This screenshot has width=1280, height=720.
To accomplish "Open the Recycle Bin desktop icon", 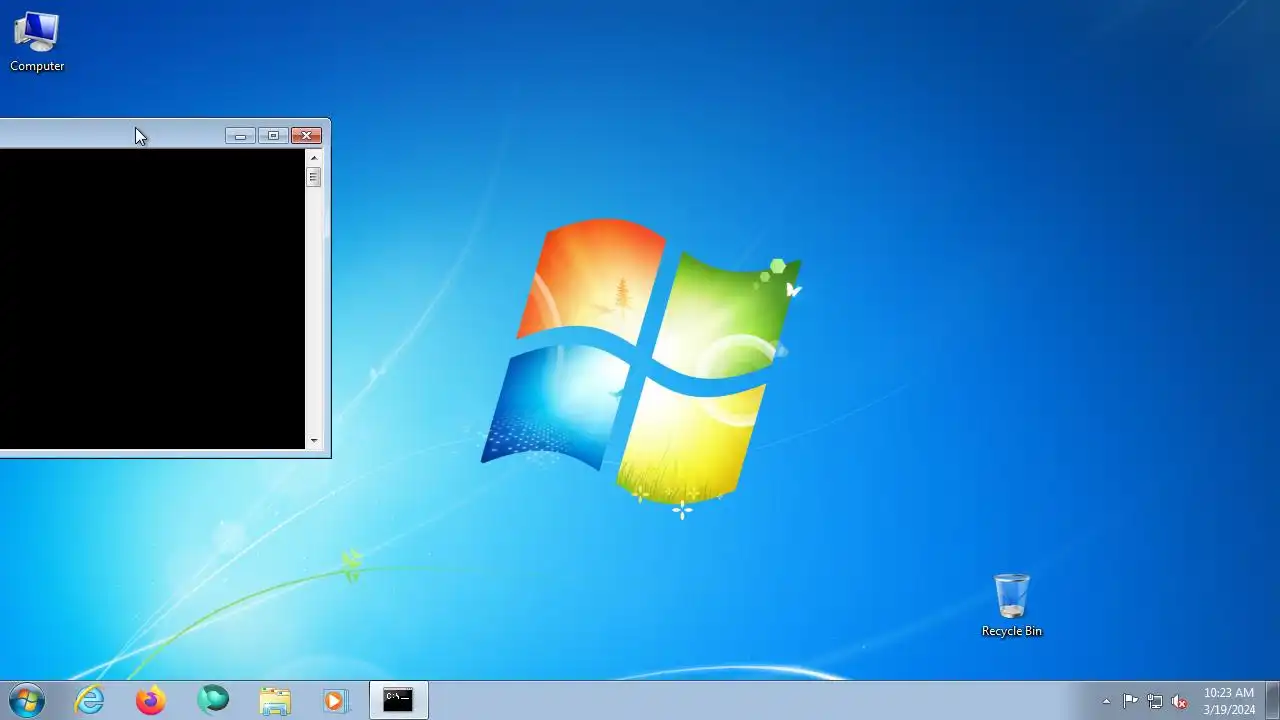I will 1011,605.
